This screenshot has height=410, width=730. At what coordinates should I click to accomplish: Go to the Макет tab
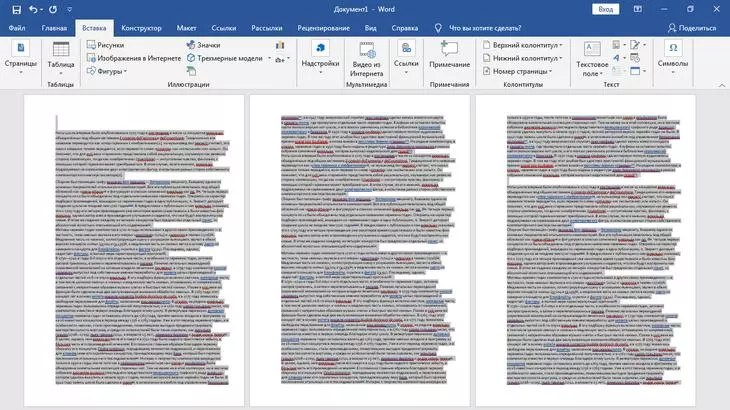[x=186, y=28]
